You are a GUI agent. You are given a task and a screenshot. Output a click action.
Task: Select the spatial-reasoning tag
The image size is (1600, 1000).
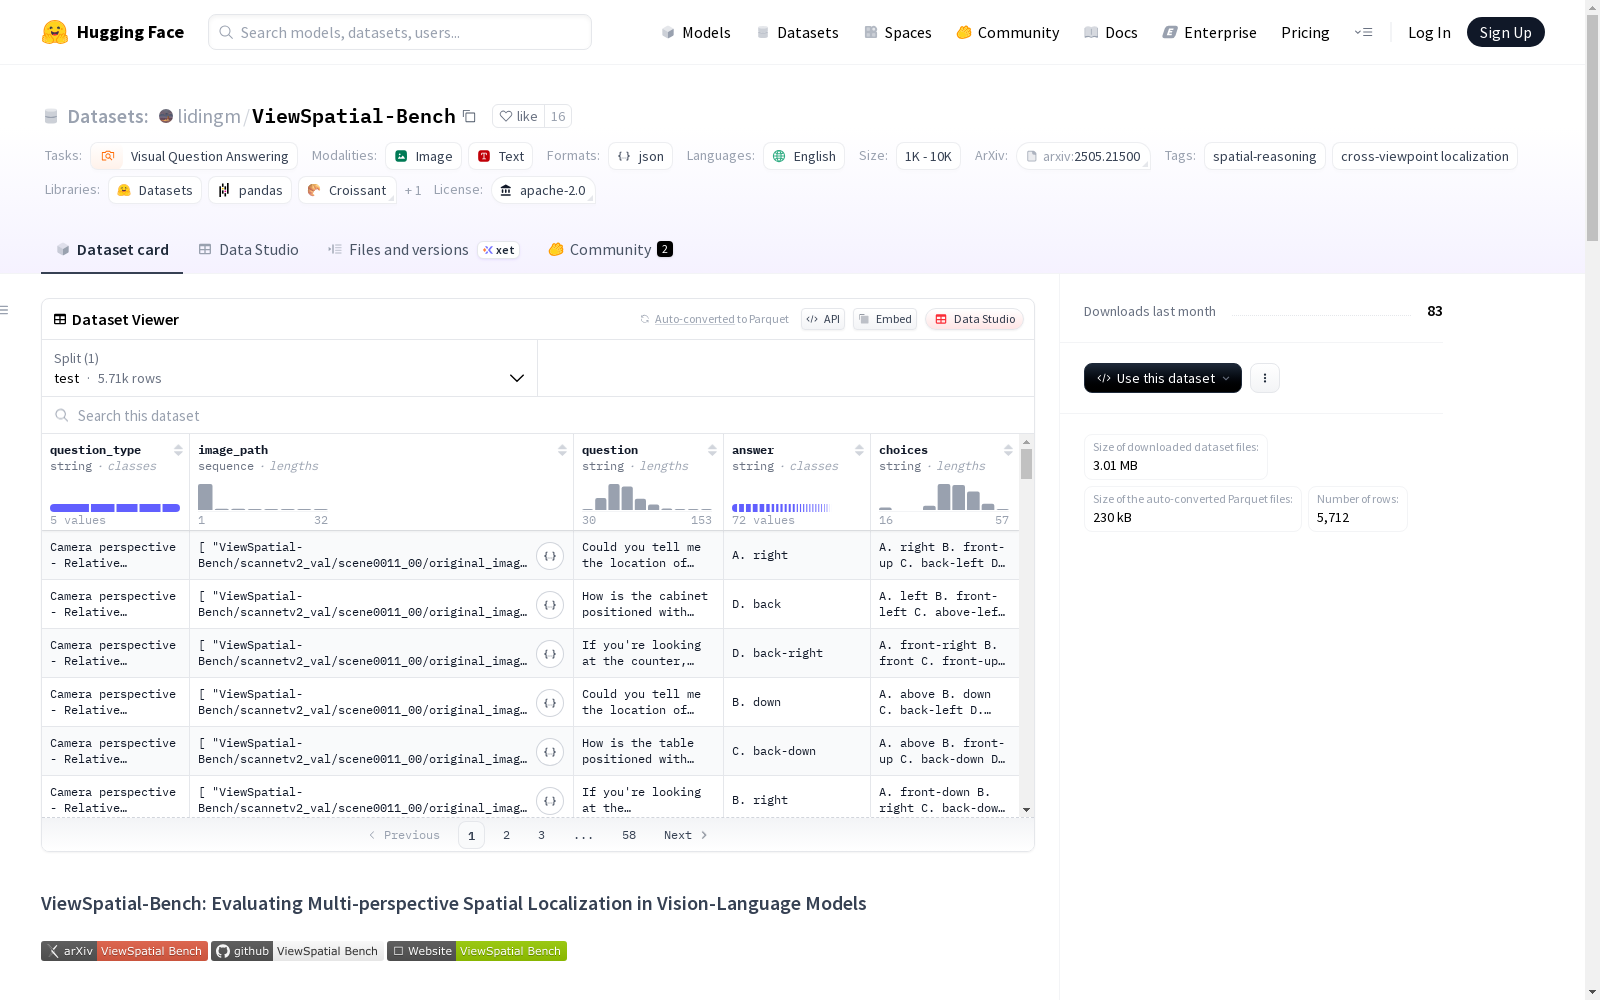[1264, 156]
